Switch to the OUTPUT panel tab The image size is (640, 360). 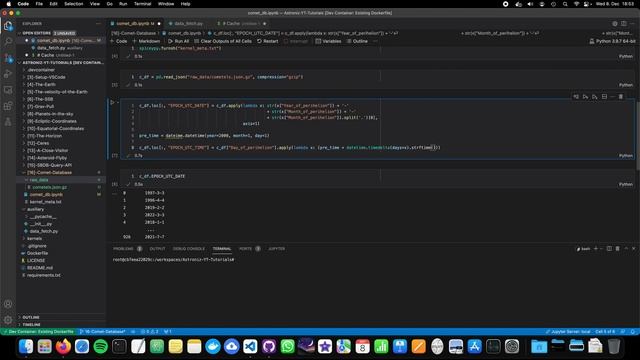pyautogui.click(x=157, y=249)
